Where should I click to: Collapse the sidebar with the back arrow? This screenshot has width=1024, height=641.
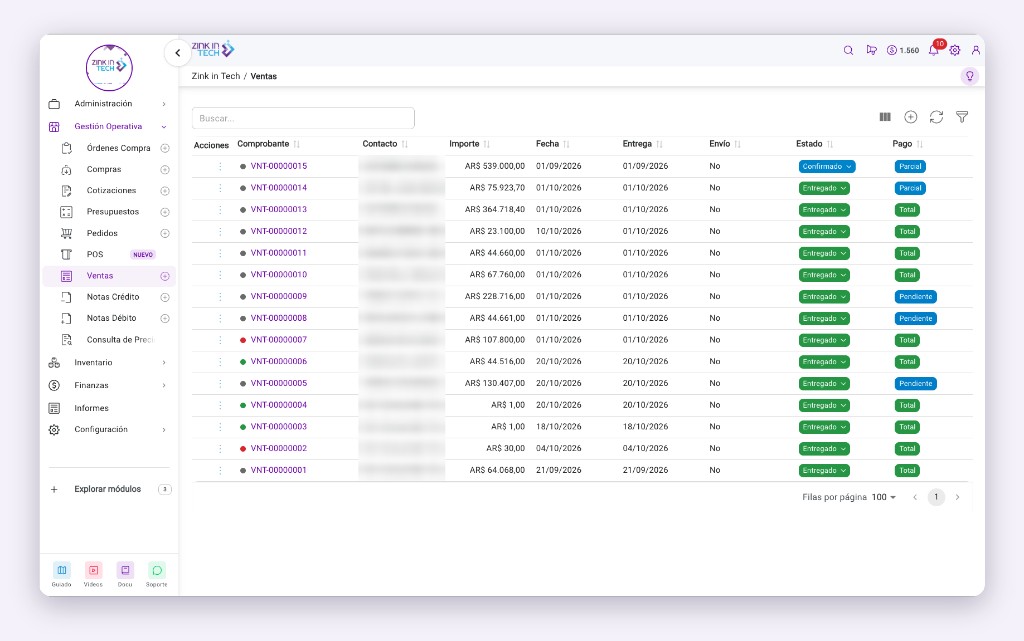pyautogui.click(x=177, y=53)
